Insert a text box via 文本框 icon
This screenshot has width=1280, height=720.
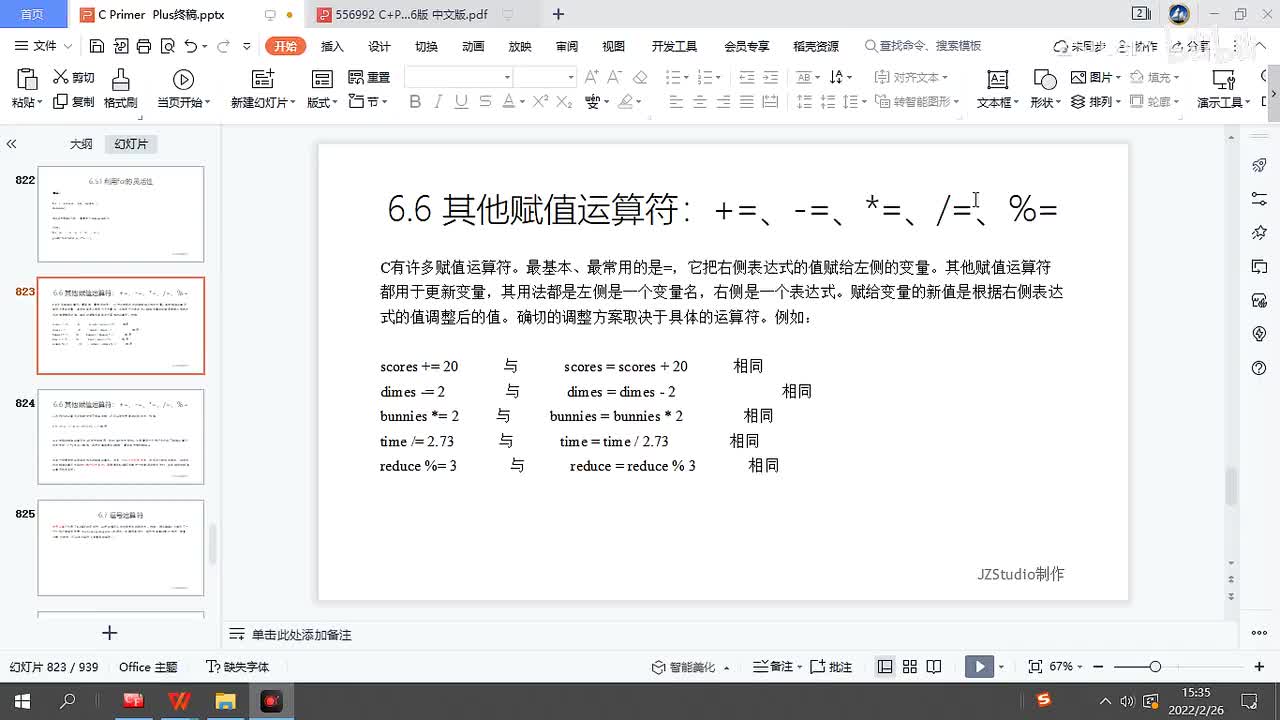(997, 80)
